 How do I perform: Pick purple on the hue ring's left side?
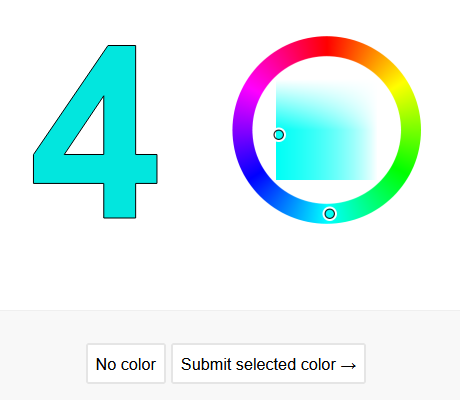point(243,130)
